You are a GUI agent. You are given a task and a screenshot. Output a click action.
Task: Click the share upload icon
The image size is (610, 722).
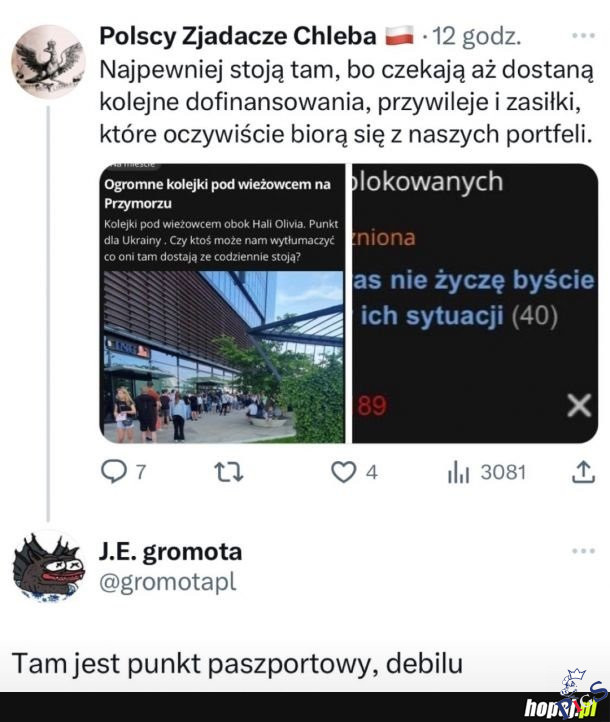tap(584, 472)
